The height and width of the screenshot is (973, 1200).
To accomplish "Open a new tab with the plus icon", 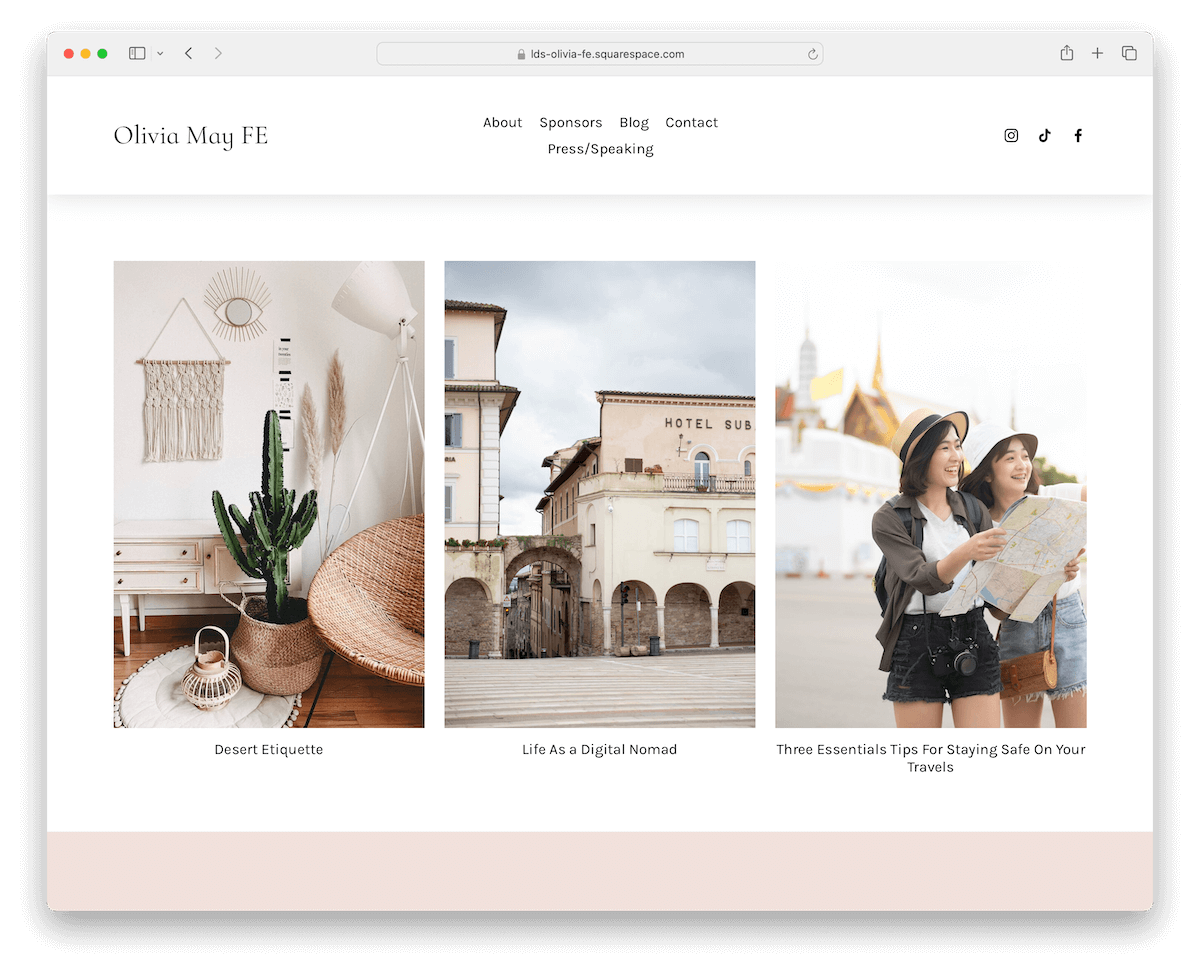I will pos(1097,53).
